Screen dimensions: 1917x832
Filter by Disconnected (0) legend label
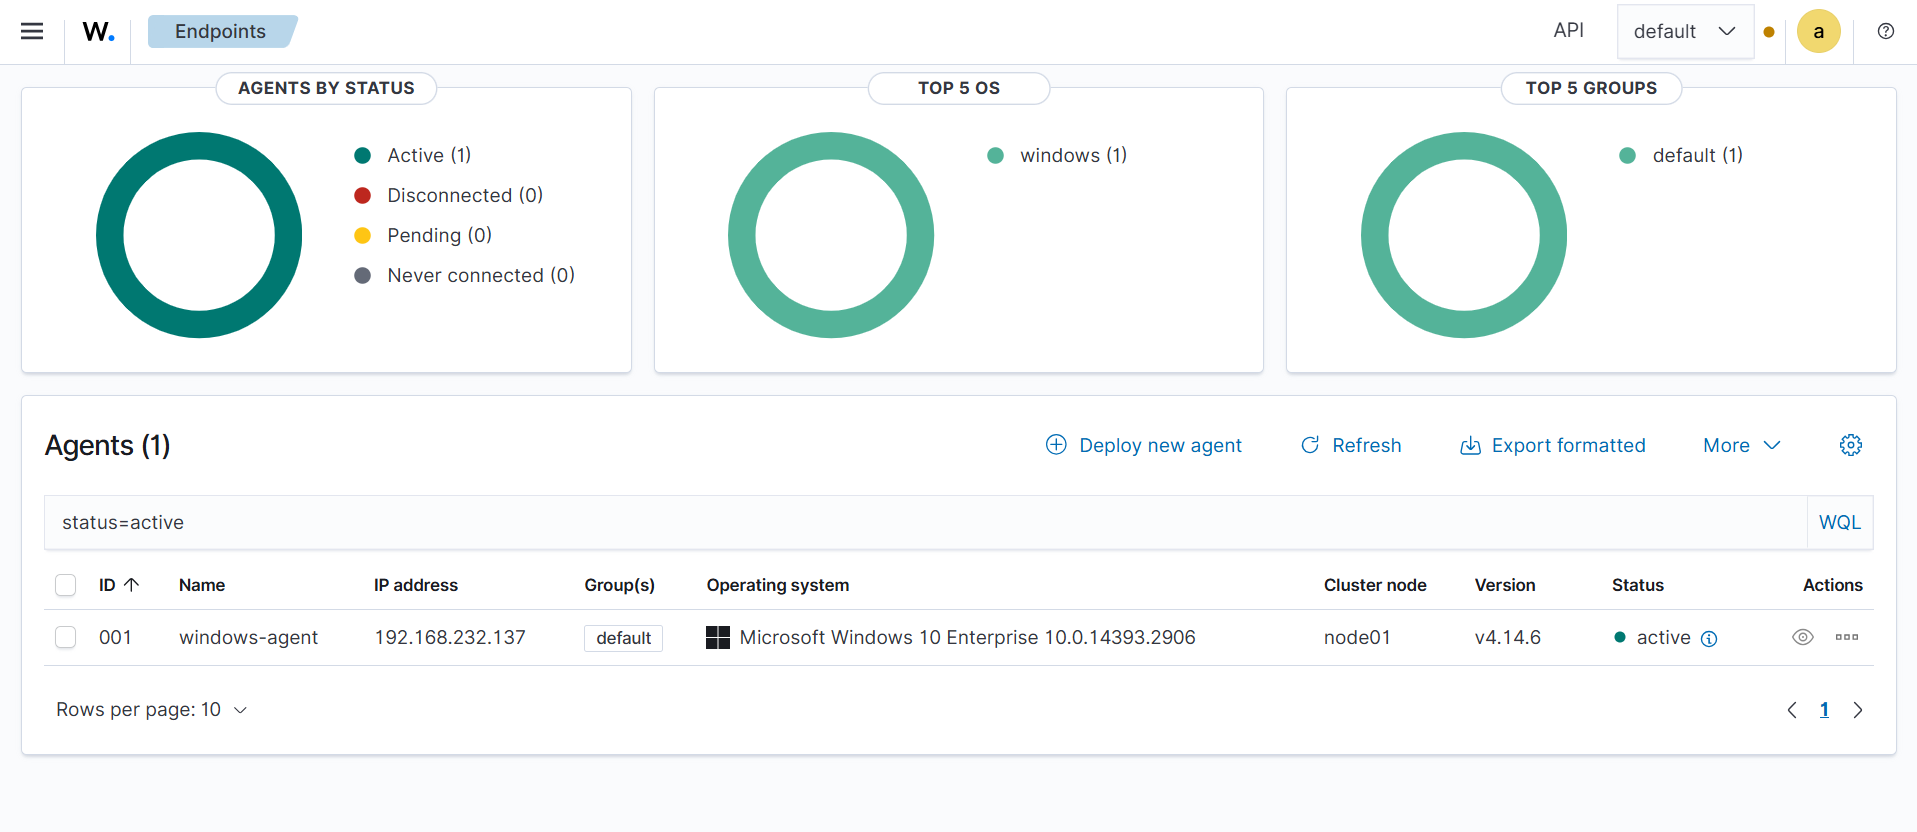click(x=465, y=195)
